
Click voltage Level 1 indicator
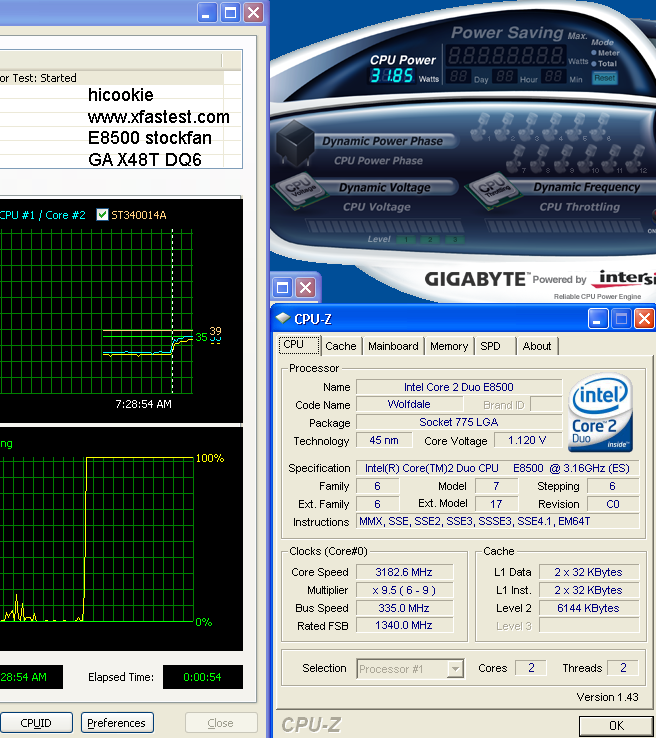[x=406, y=240]
